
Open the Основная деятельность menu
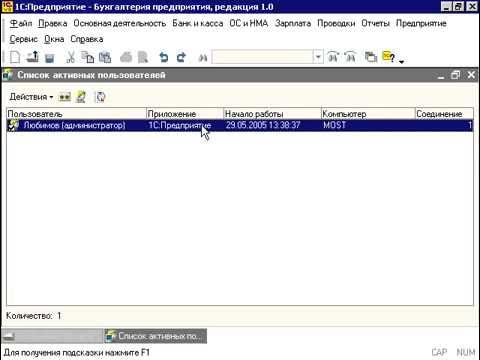[120, 23]
